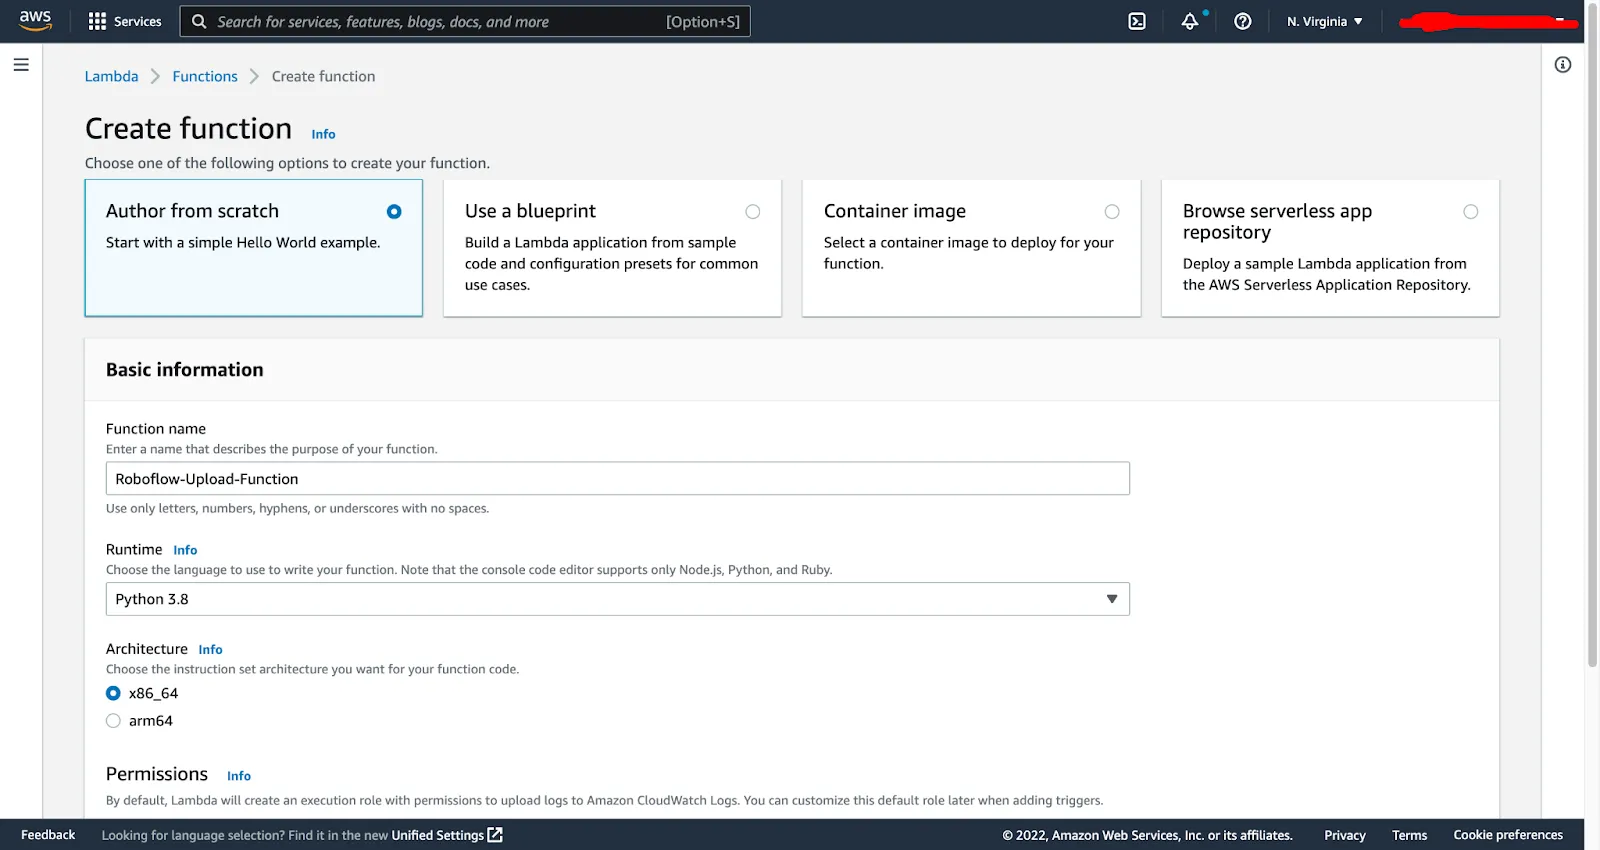Open Cookie preferences

tap(1508, 835)
